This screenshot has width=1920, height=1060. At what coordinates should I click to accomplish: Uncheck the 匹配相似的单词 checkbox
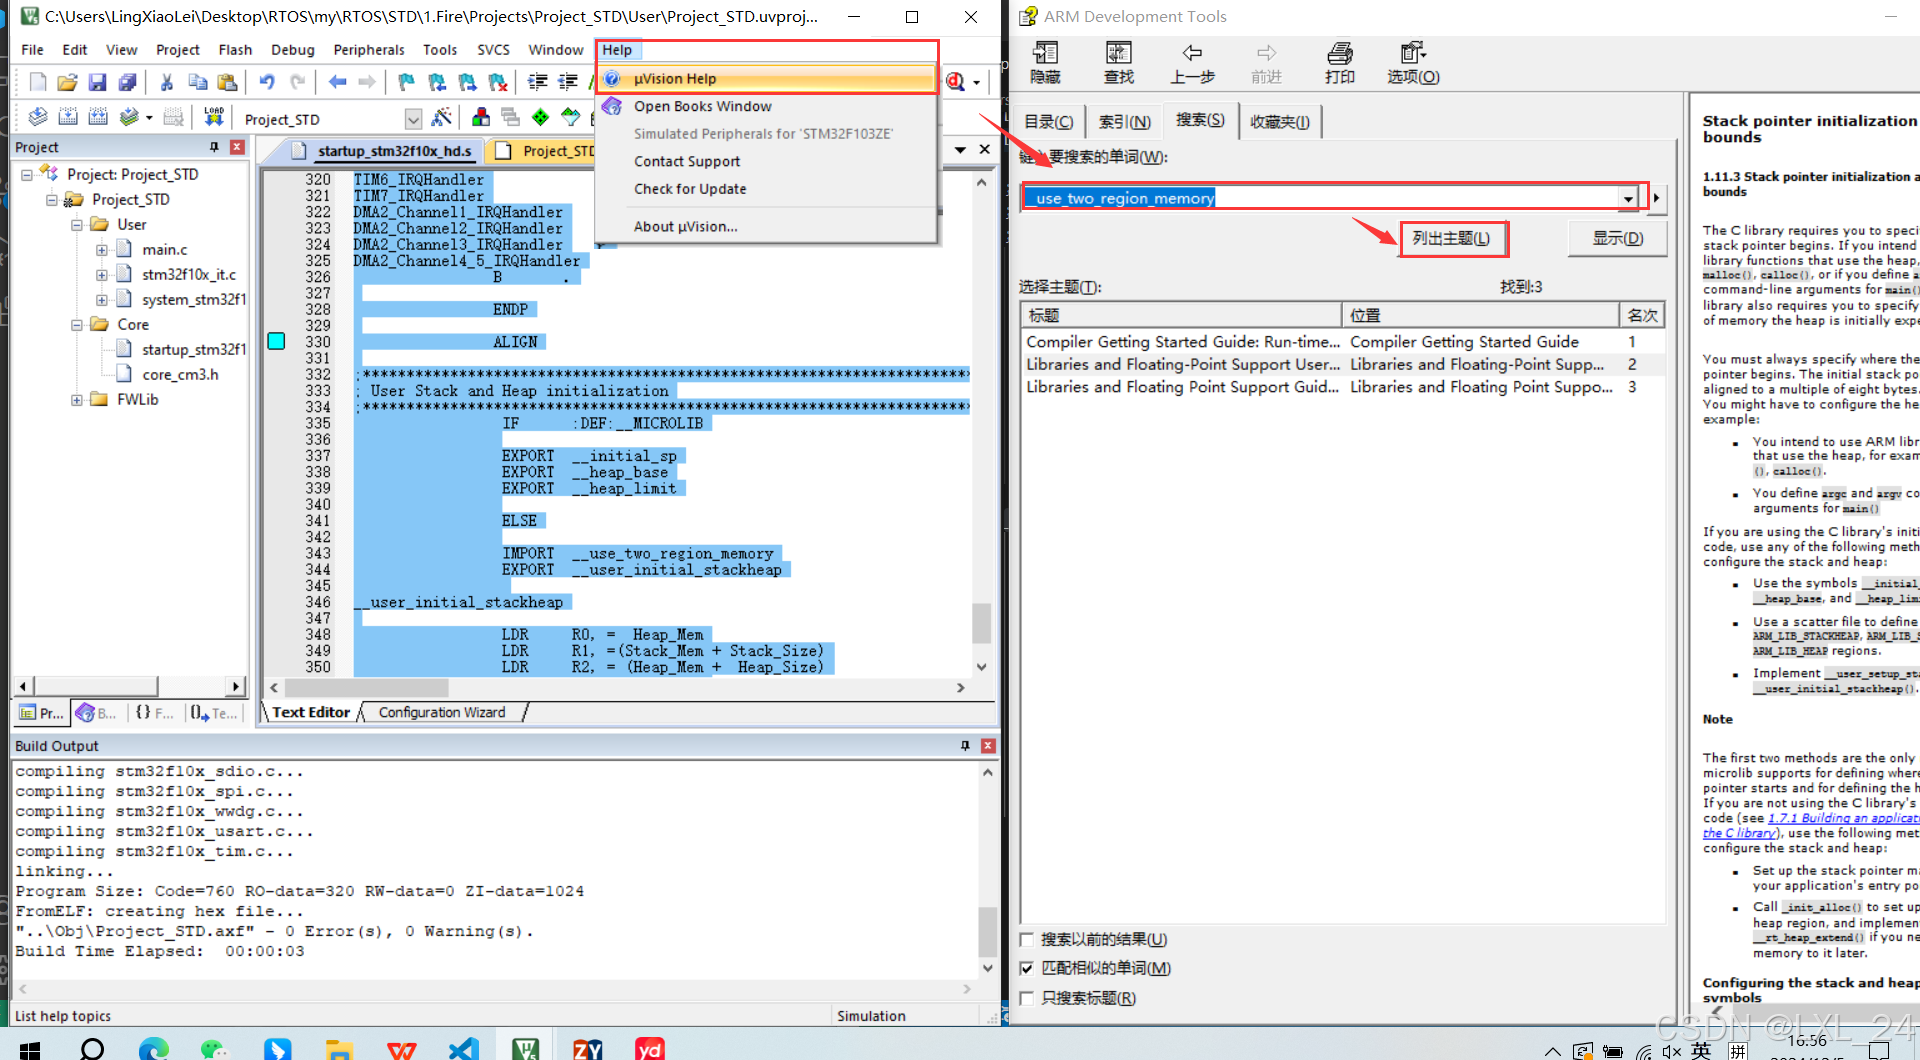pos(1027,969)
